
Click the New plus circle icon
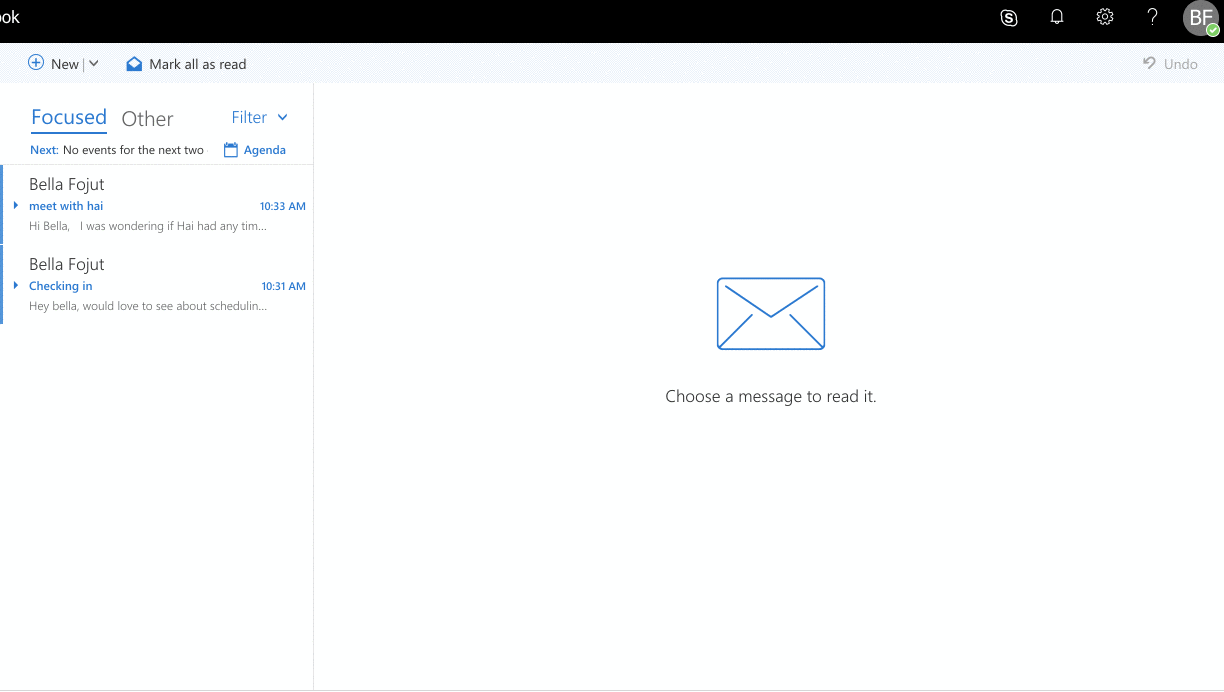click(36, 63)
